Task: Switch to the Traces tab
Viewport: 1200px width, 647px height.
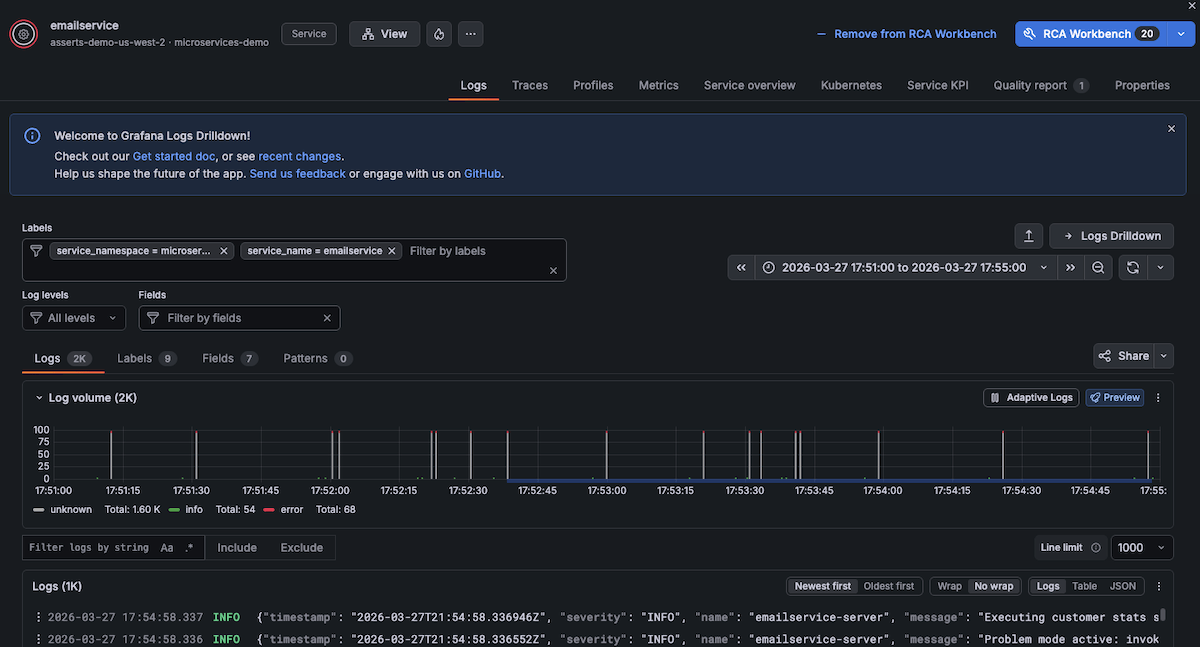Action: point(530,85)
